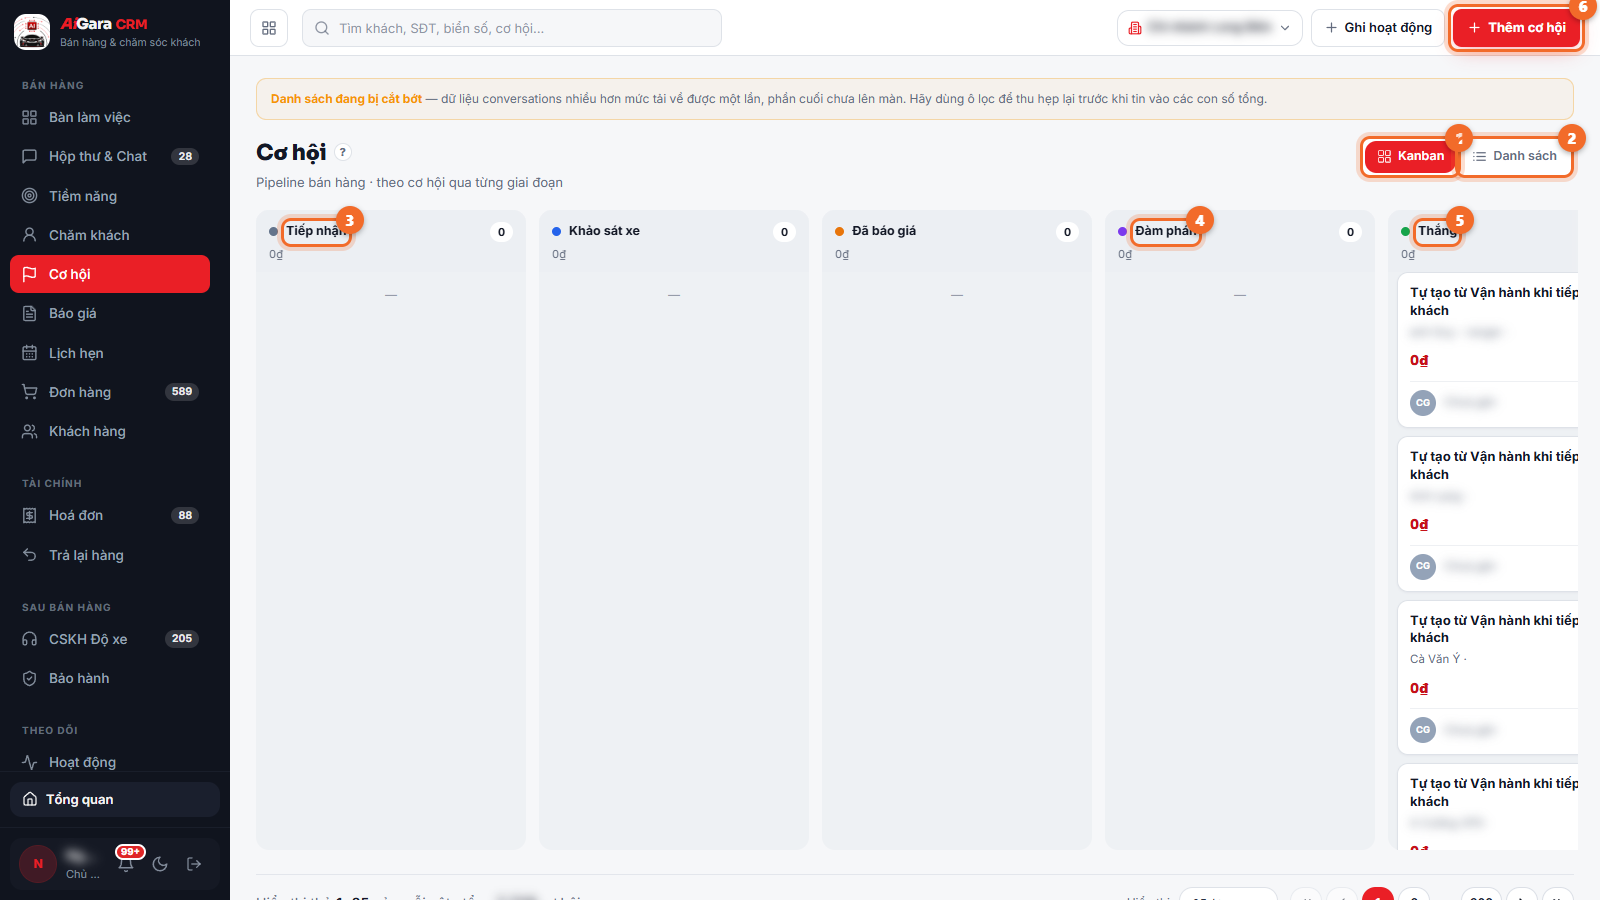Open Bàn làm việc in the sidebar

click(x=110, y=117)
